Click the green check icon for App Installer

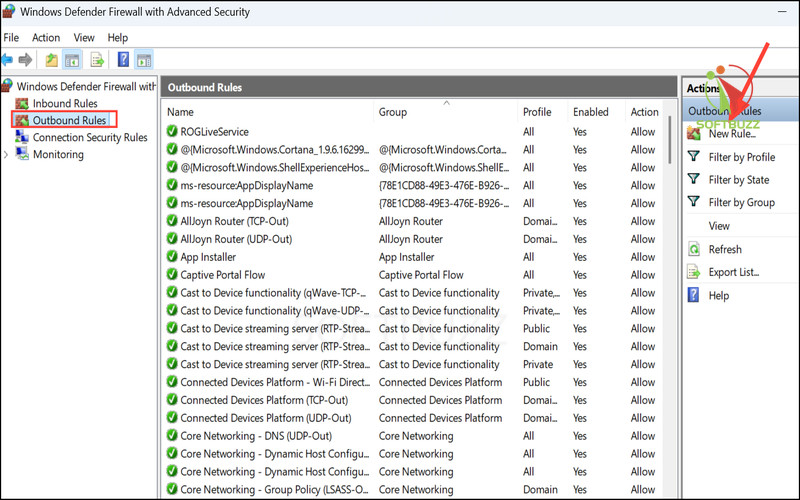click(172, 257)
